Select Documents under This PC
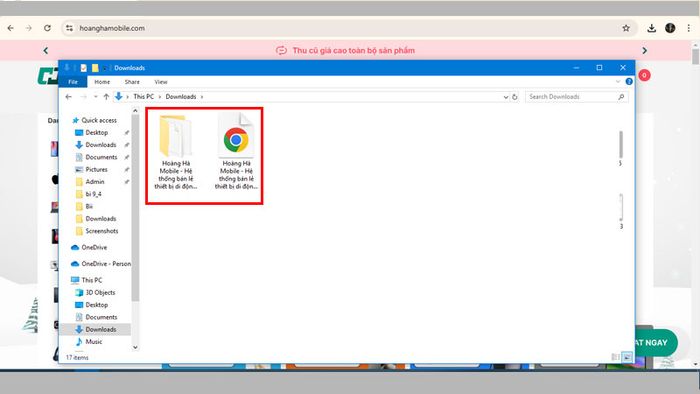 coord(96,317)
